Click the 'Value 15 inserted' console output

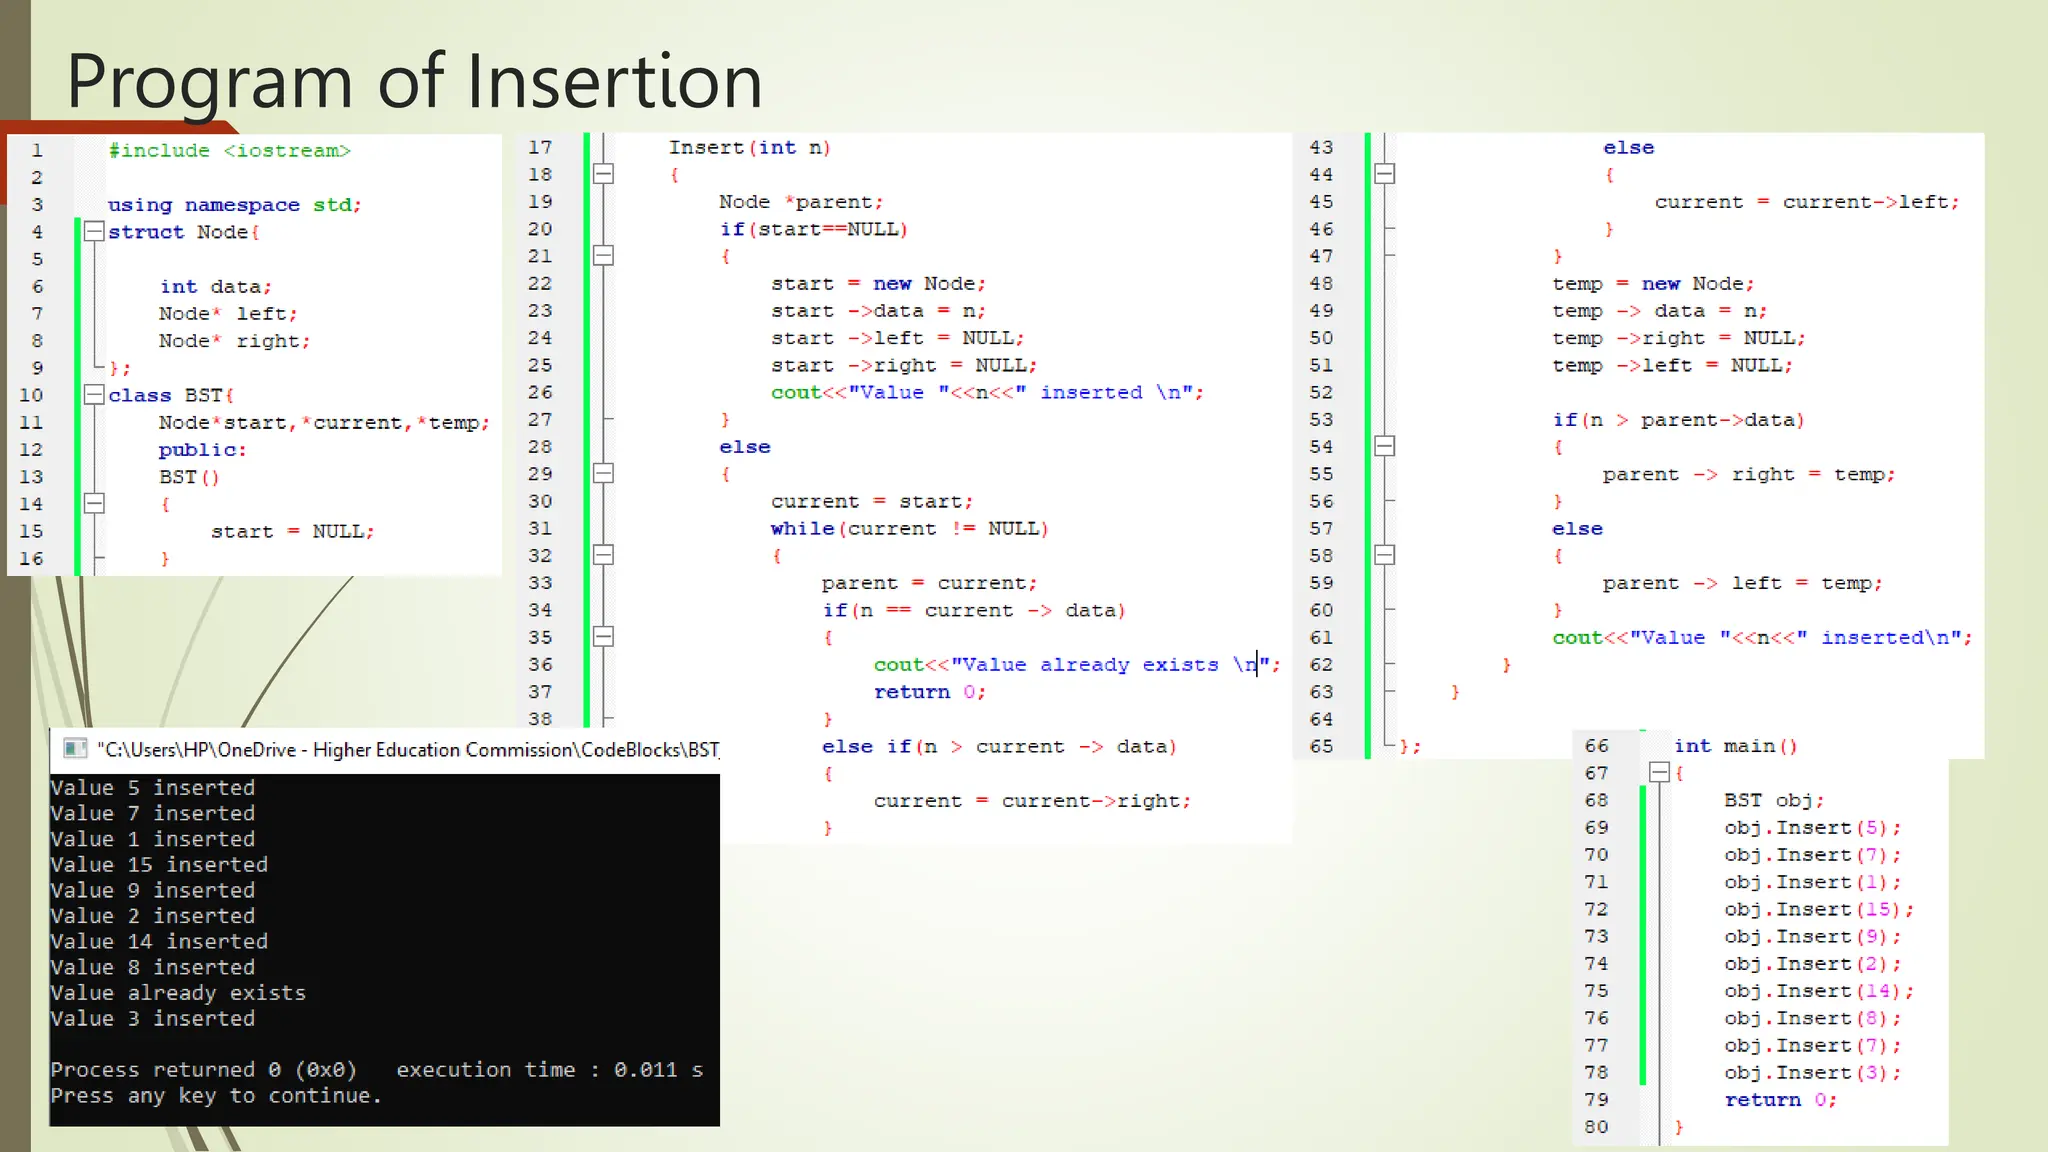tap(159, 865)
